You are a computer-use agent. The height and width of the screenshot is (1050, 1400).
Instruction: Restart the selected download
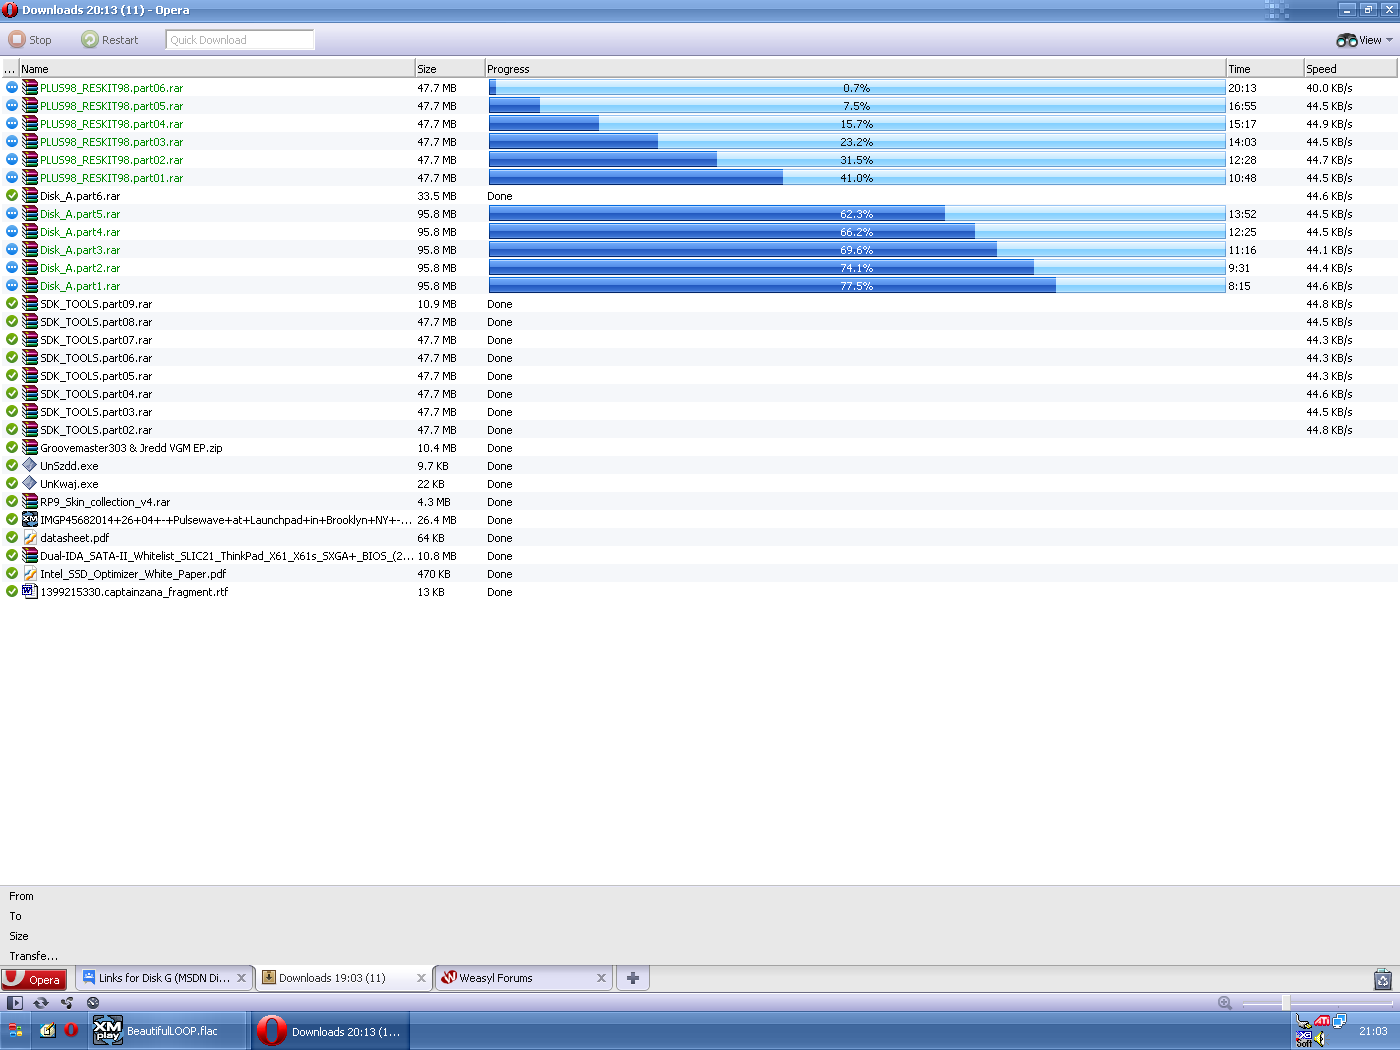110,40
